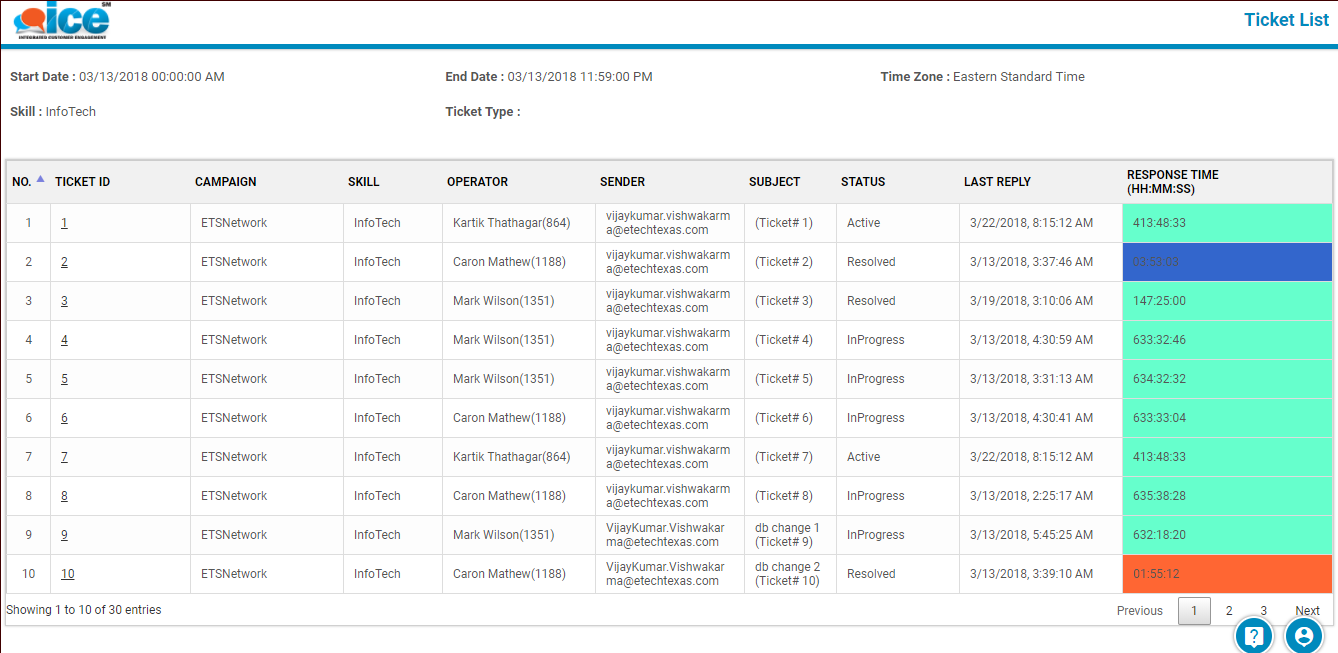Sort table by Status column header
Screen dimensions: 1338x653
pos(862,182)
